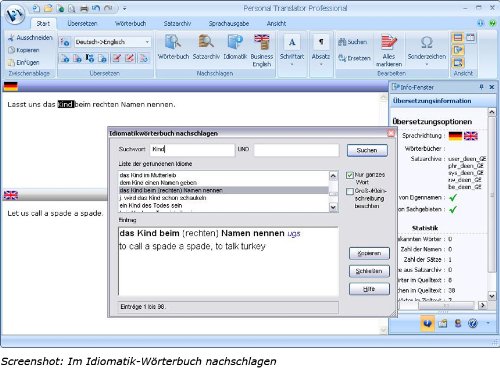Click Kopieren in the Zwischenablage group
Image resolution: width=500 pixels, height=376 pixels.
coord(24,50)
